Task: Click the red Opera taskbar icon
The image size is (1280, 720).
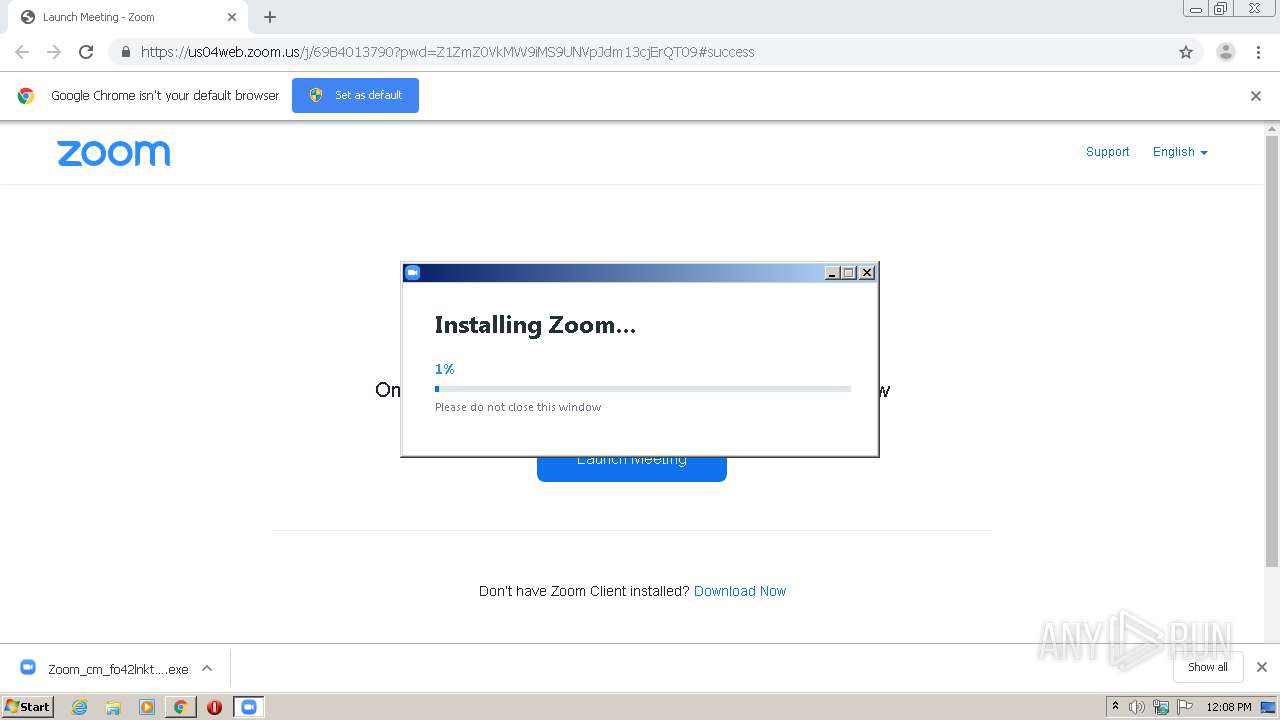Action: click(214, 707)
